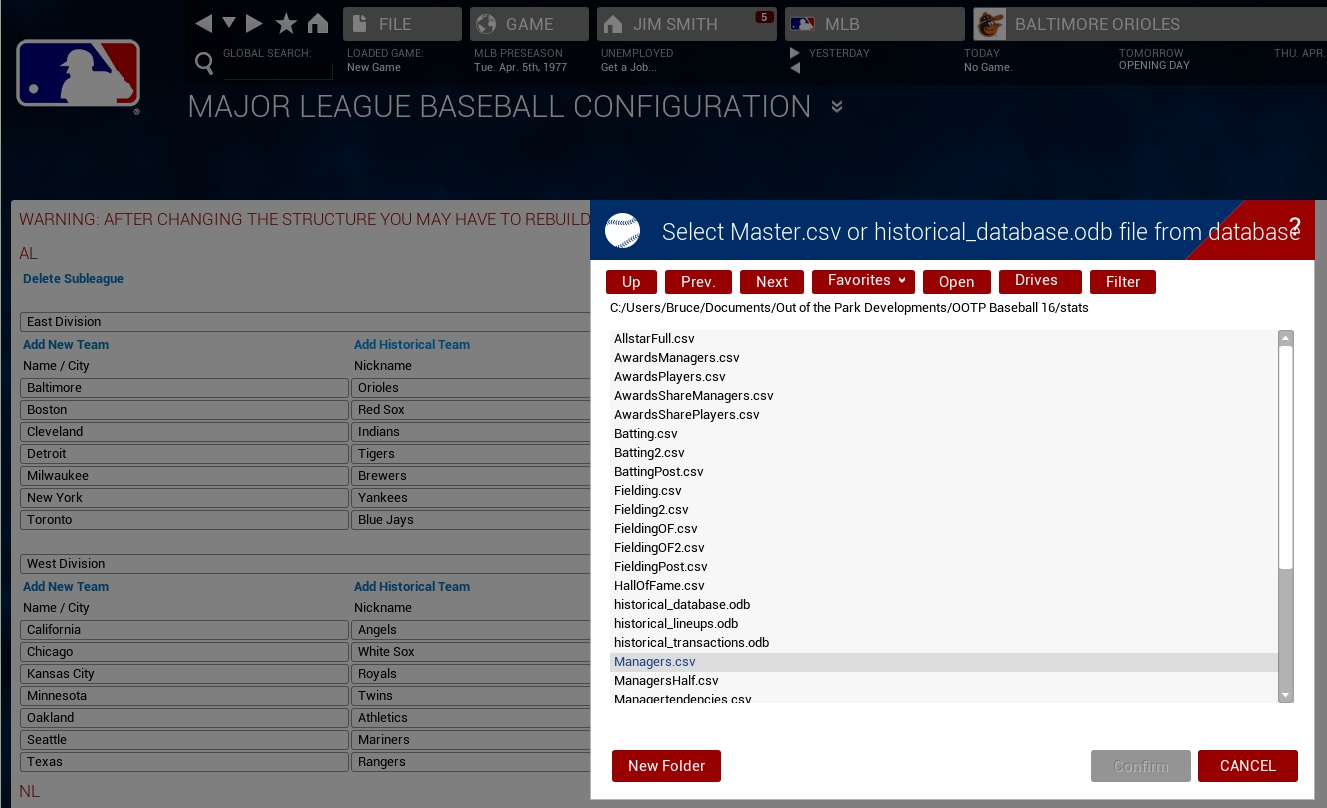
Task: Click the global search magnifier icon
Action: (204, 64)
